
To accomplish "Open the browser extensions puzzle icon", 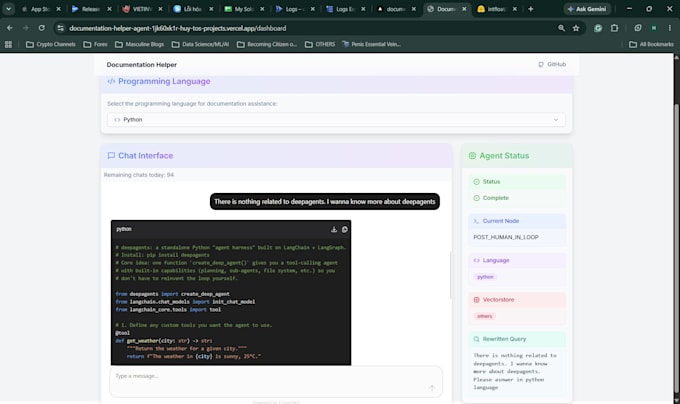I will 615,28.
